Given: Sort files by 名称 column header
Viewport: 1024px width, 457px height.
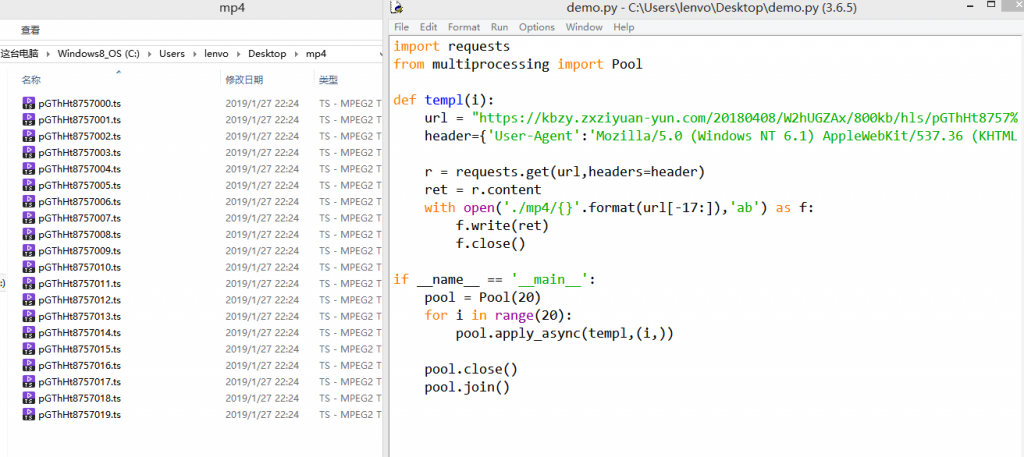Looking at the screenshot, I should point(31,80).
